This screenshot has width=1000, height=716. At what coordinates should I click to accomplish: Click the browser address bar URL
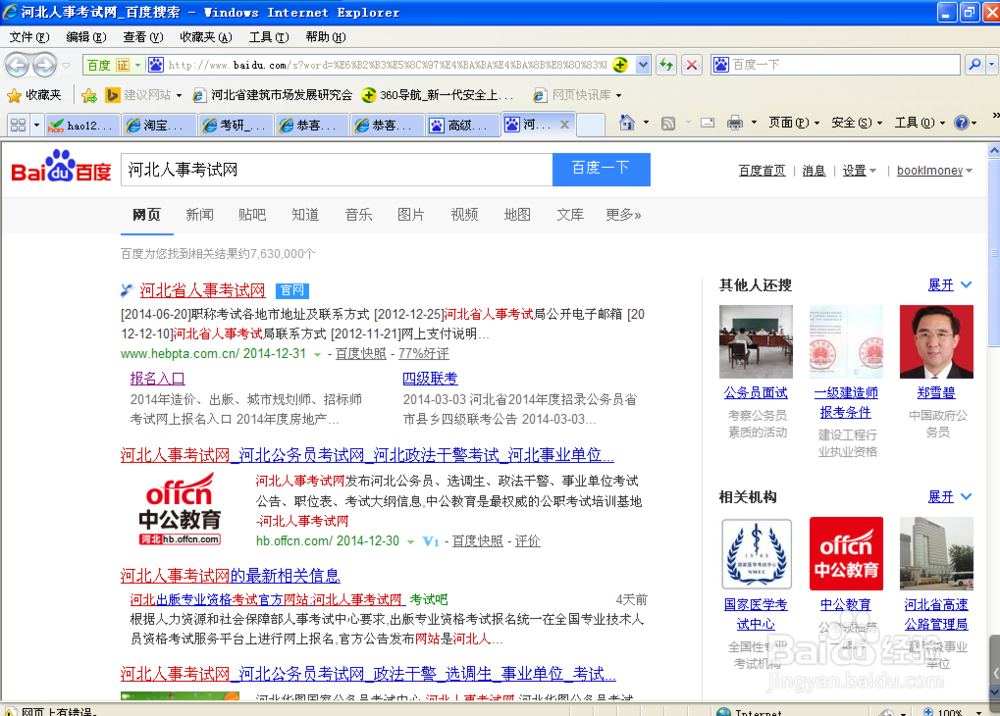(x=388, y=65)
